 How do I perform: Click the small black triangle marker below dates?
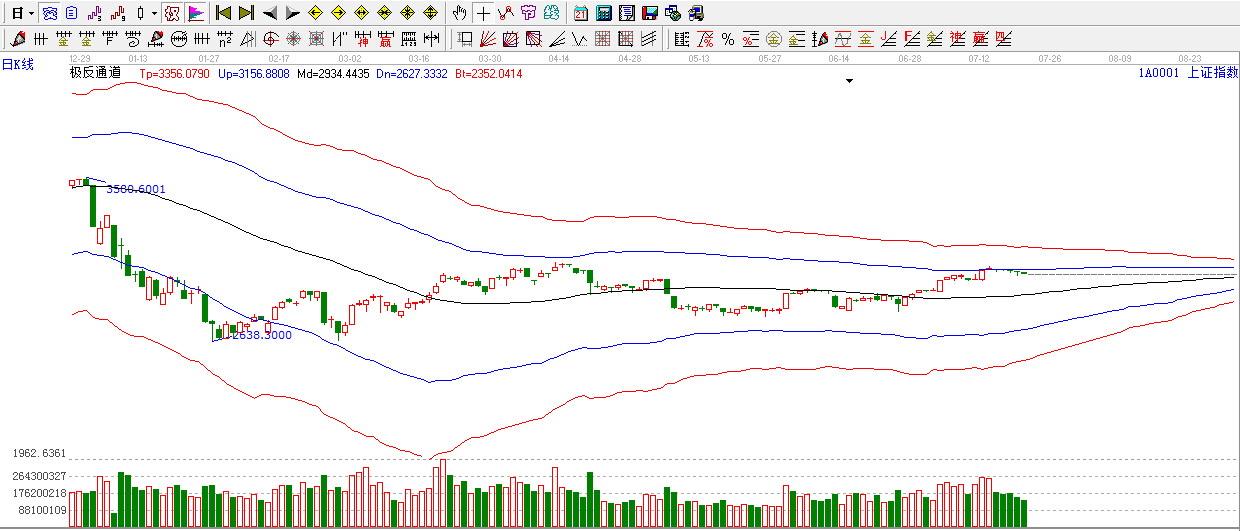click(849, 81)
